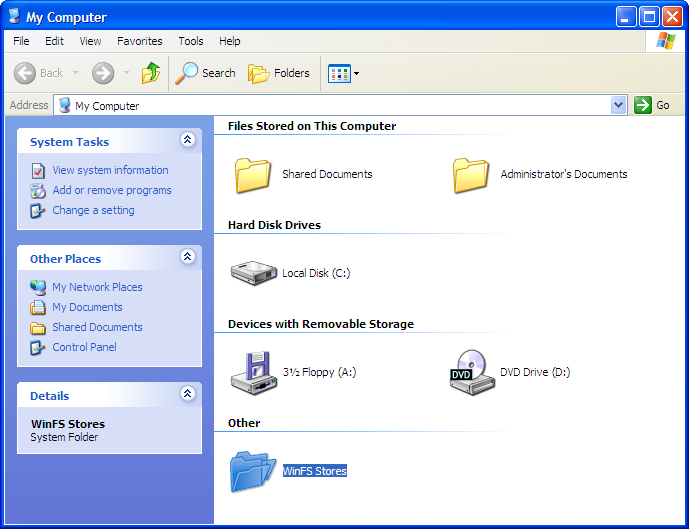Open Forward history dropdown arrow

127,73
